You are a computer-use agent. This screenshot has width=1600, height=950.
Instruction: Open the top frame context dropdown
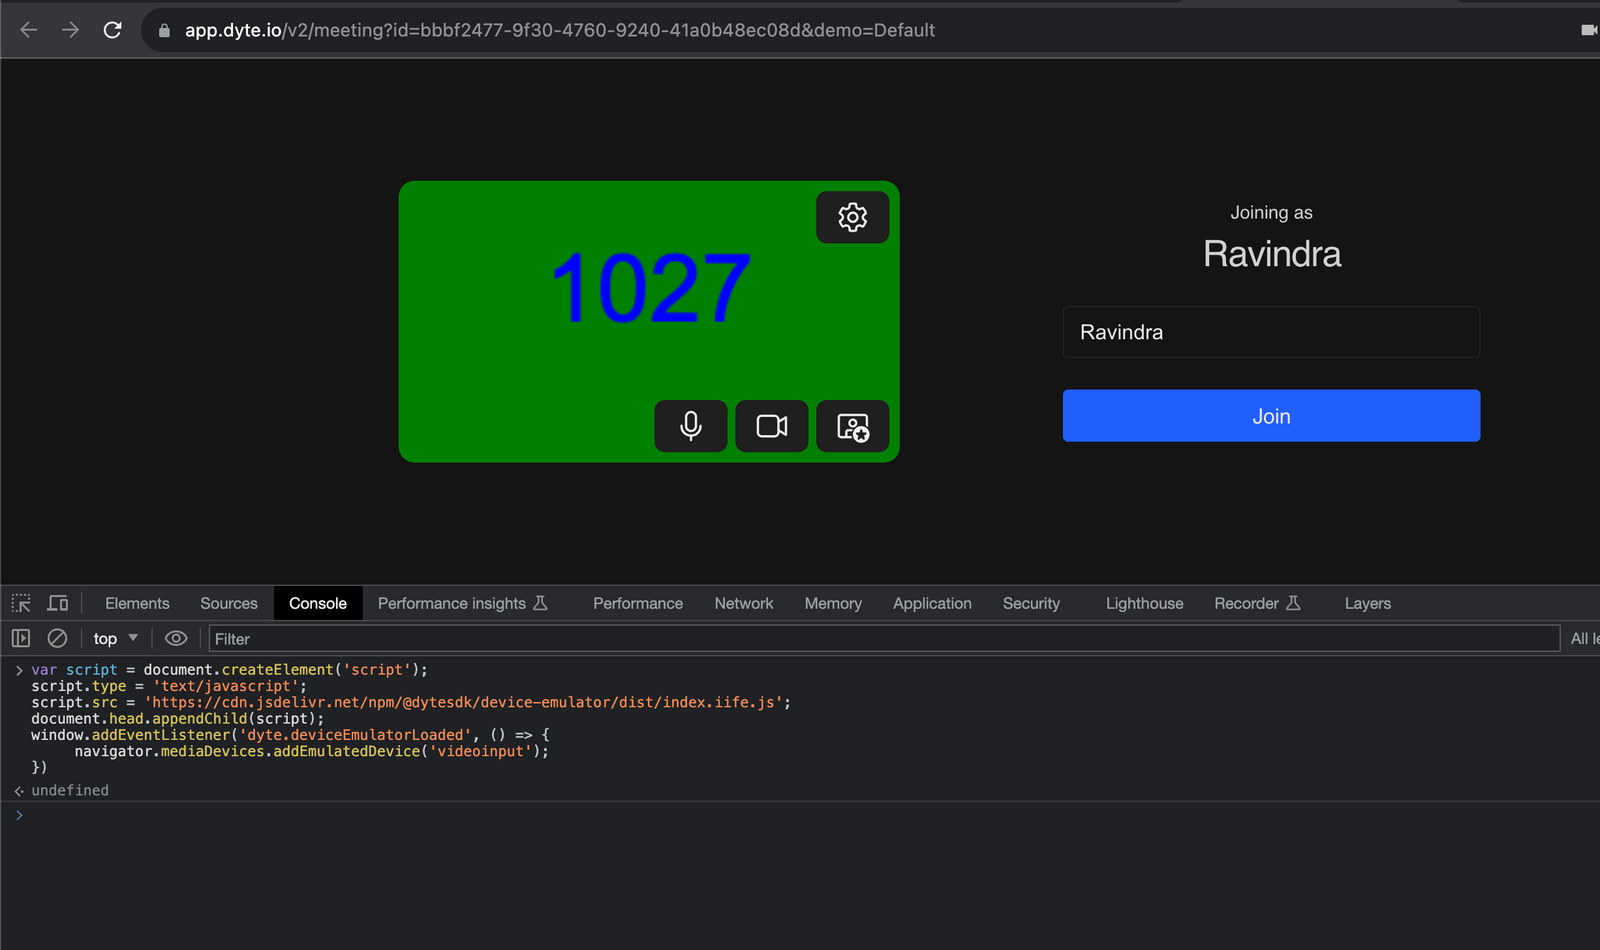(x=113, y=638)
